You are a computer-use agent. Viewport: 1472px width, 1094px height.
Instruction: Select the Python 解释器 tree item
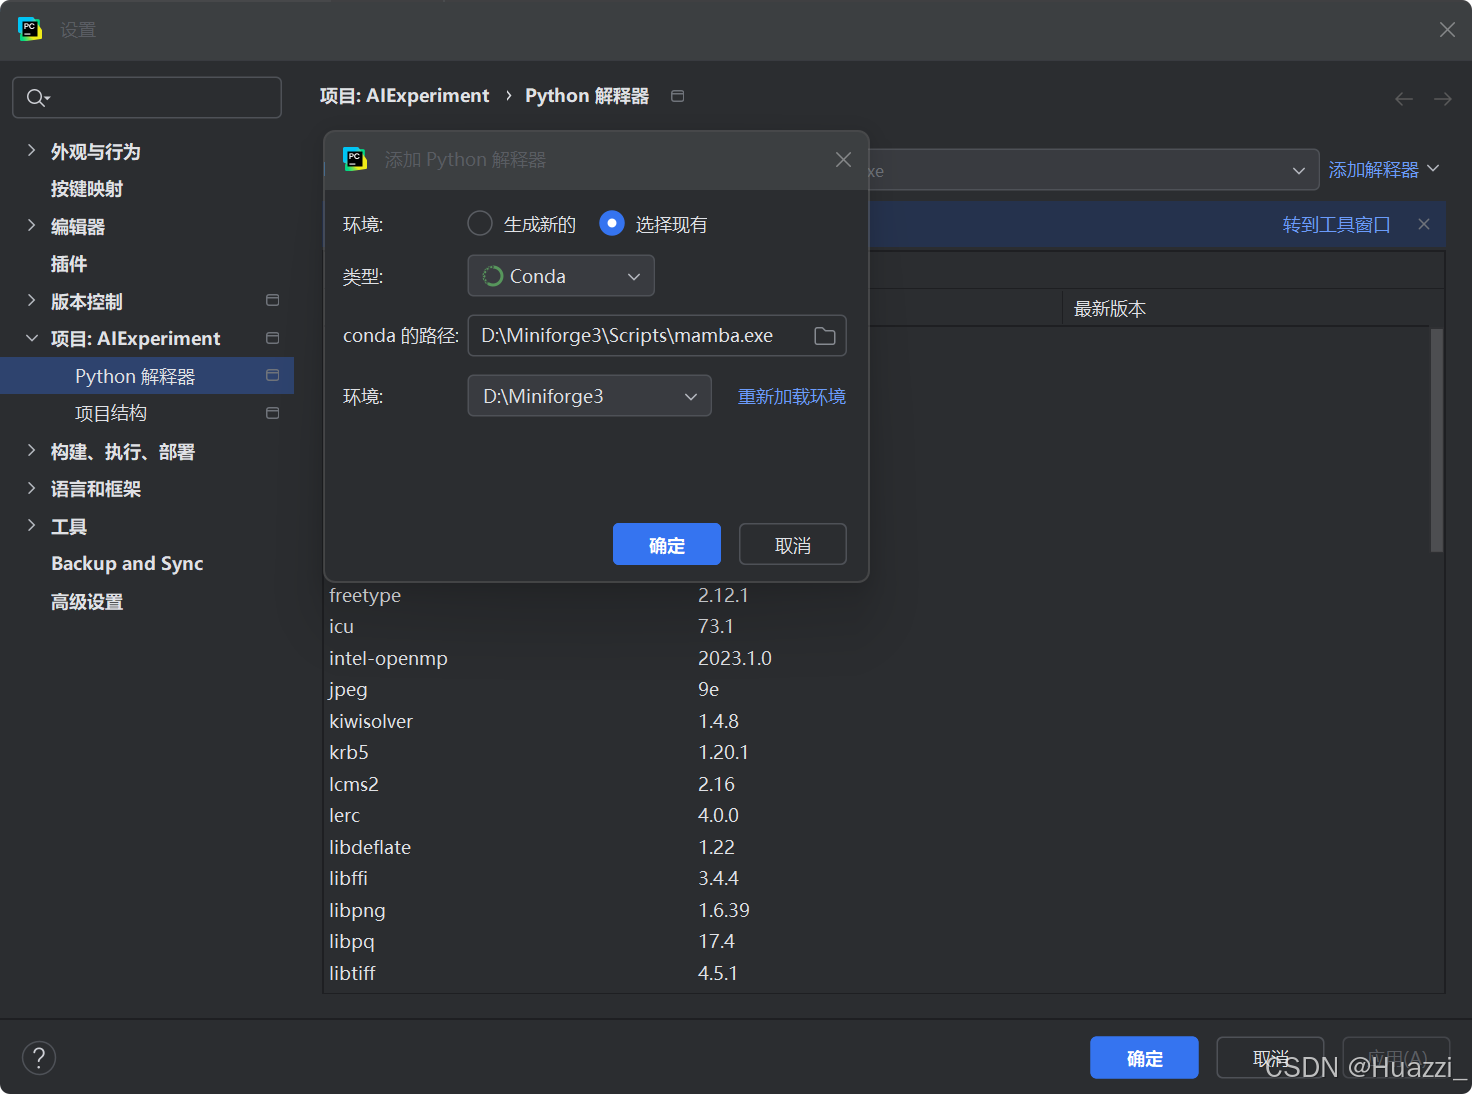[147, 376]
